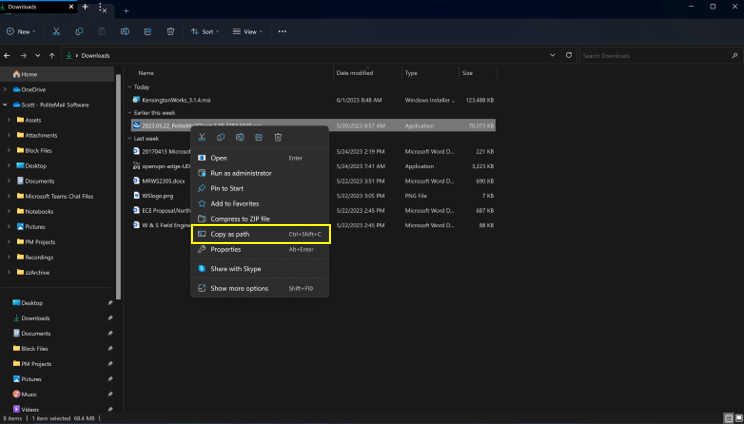This screenshot has width=744, height=424.
Task: Click the Share icon in the context menu
Action: click(259, 137)
